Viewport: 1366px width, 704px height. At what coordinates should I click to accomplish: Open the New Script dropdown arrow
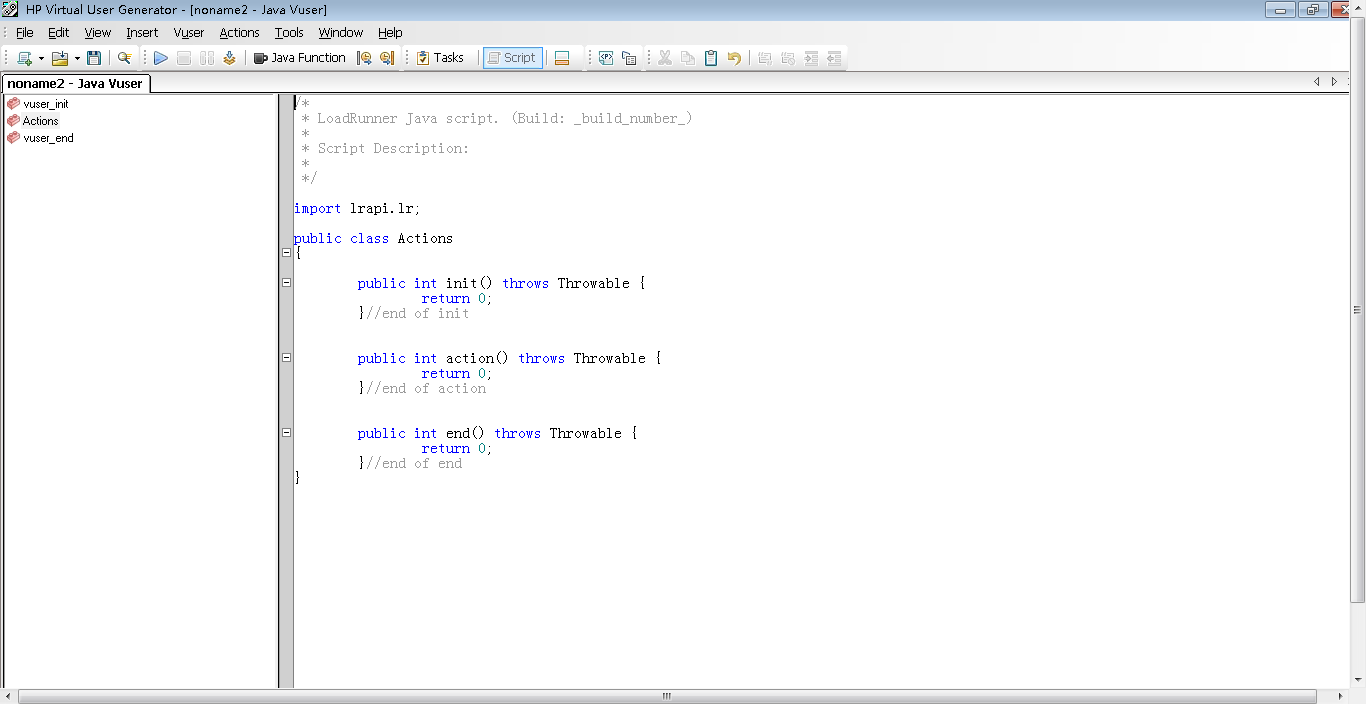41,58
